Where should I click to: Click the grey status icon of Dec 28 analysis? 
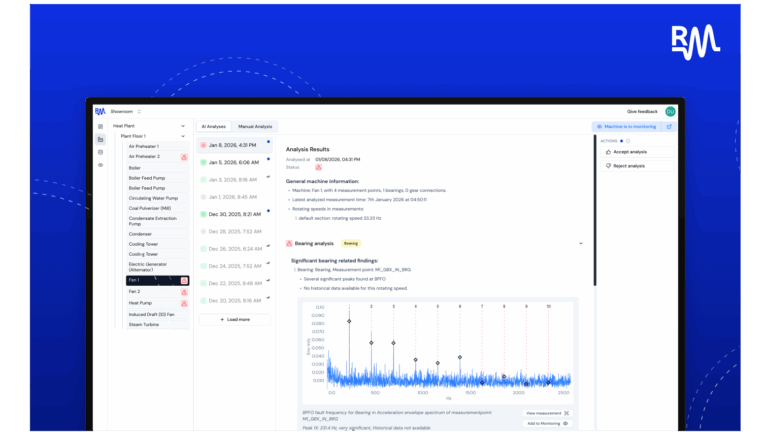(203, 232)
